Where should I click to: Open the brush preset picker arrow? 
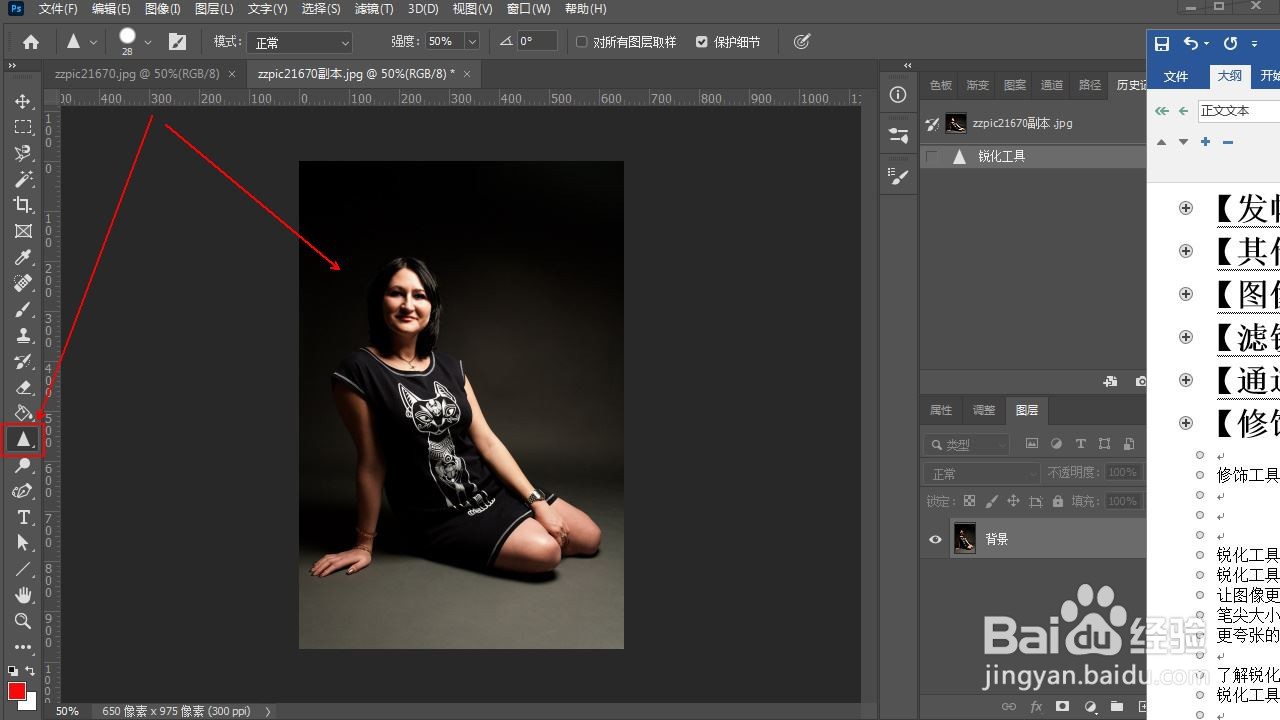pos(148,42)
